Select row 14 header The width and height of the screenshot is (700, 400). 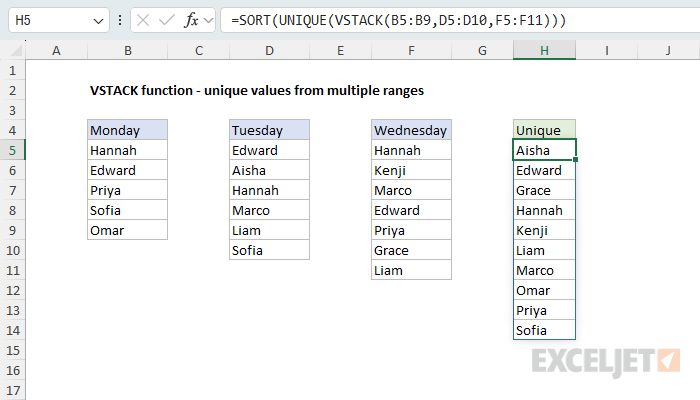click(12, 330)
